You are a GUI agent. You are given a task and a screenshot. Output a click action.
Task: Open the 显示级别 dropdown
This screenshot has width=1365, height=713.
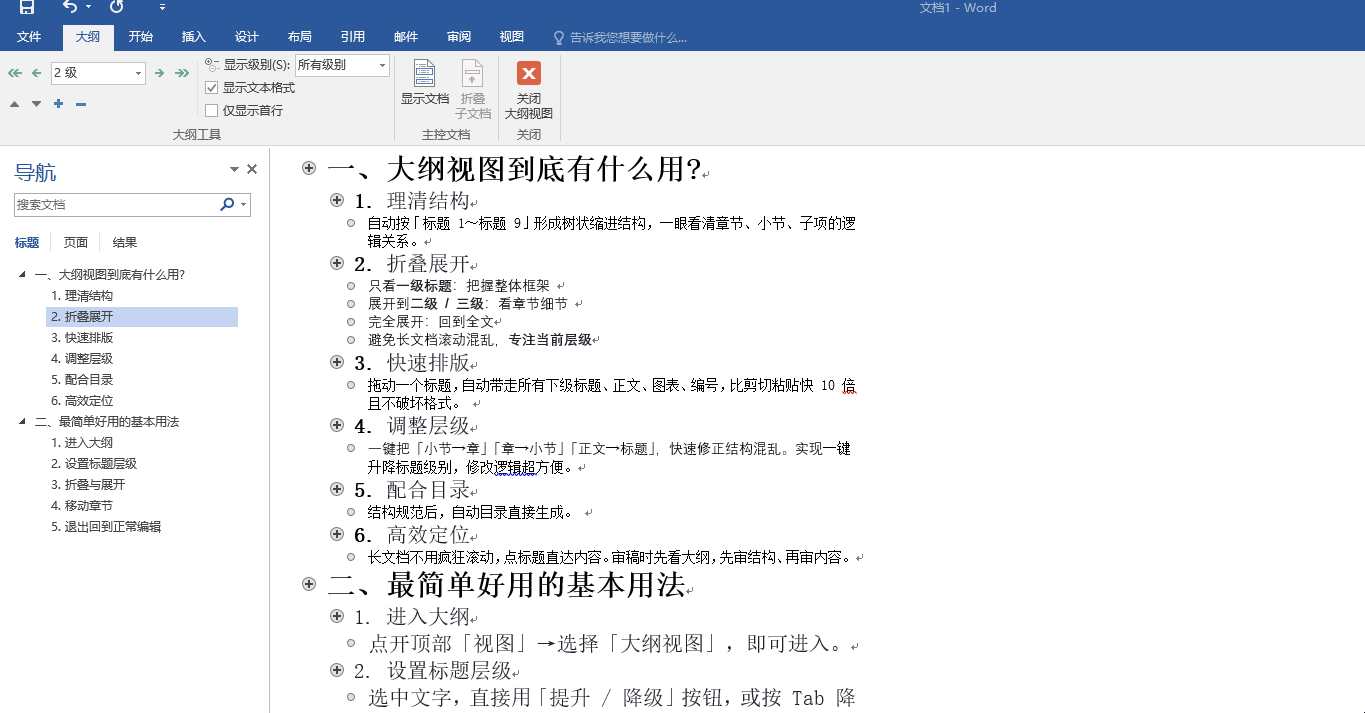(381, 64)
